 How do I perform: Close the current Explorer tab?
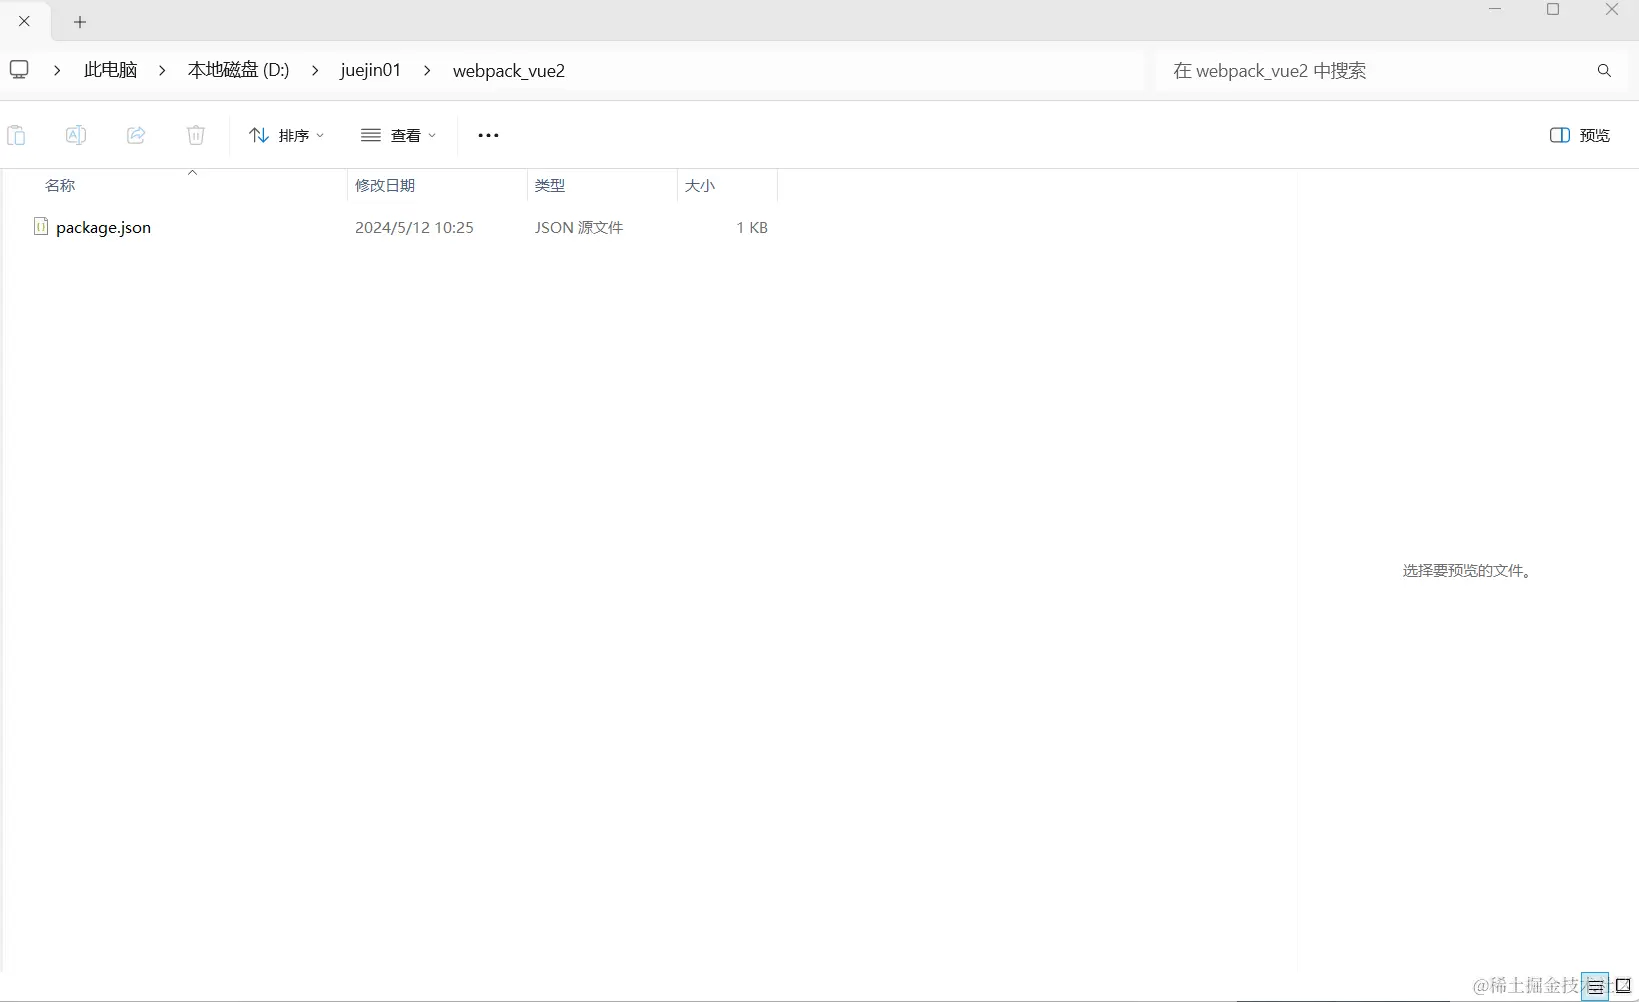coord(24,21)
